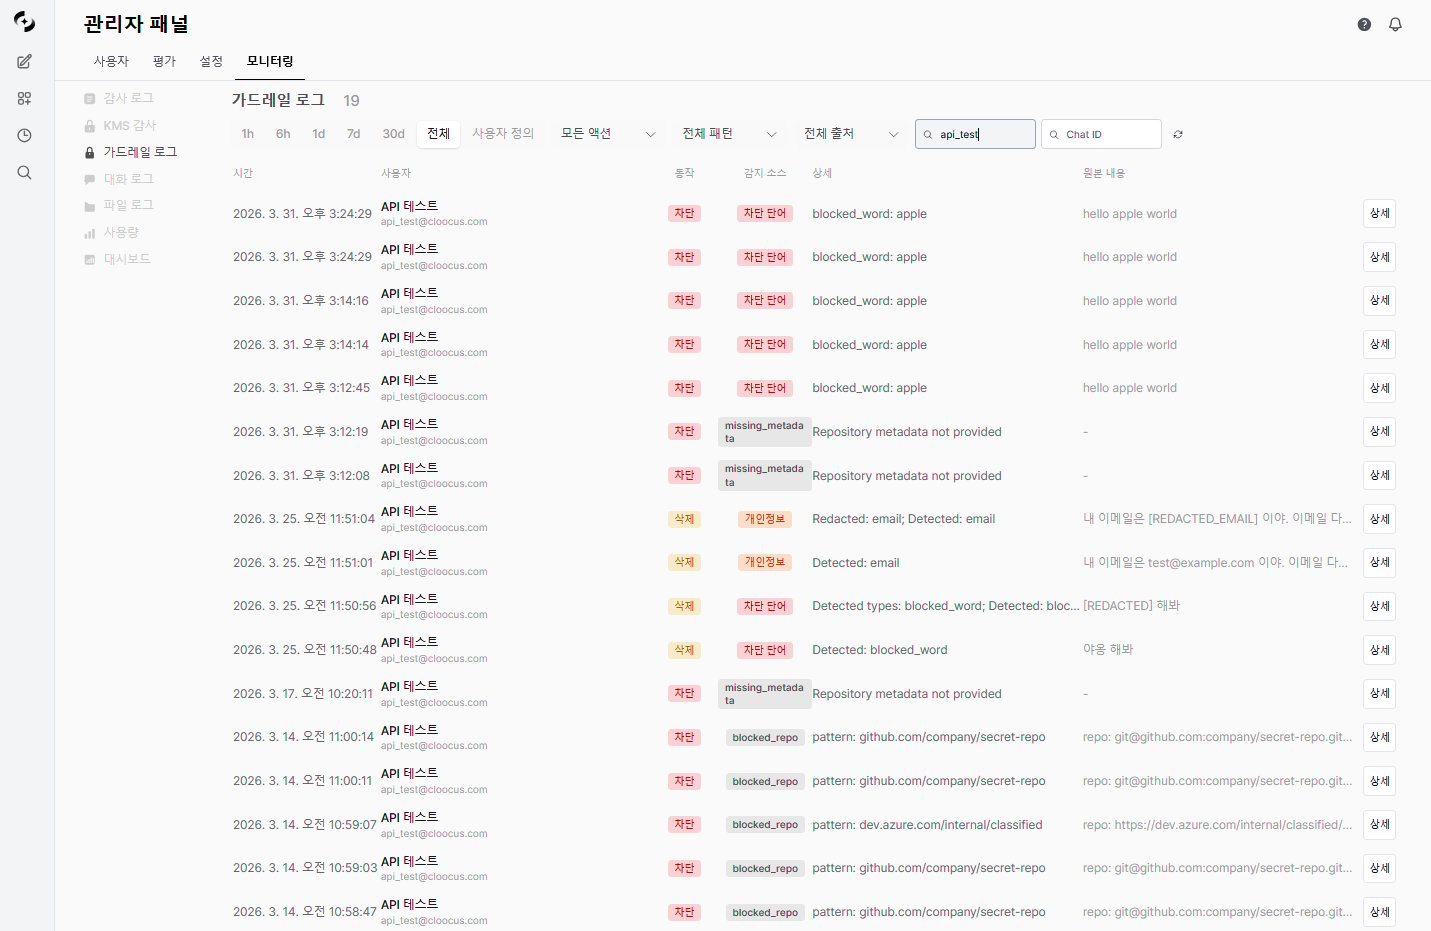Focus the Chat ID search field
This screenshot has height=931, width=1431.
click(x=1101, y=134)
